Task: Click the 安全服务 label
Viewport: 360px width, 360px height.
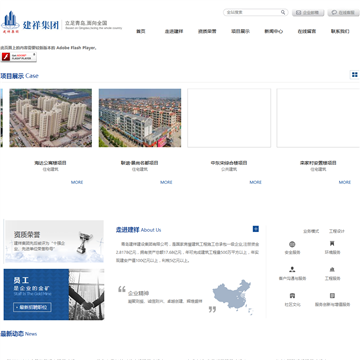Action: click(x=292, y=252)
